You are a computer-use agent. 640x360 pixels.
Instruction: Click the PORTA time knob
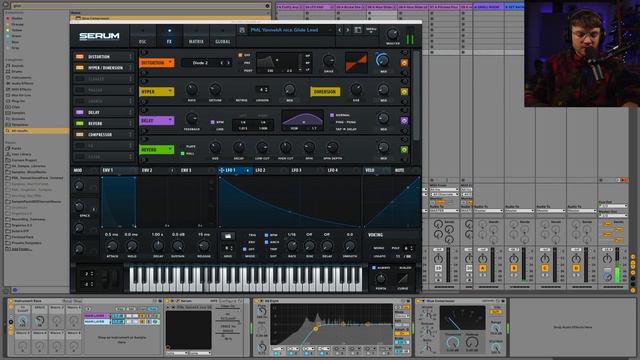click(380, 279)
